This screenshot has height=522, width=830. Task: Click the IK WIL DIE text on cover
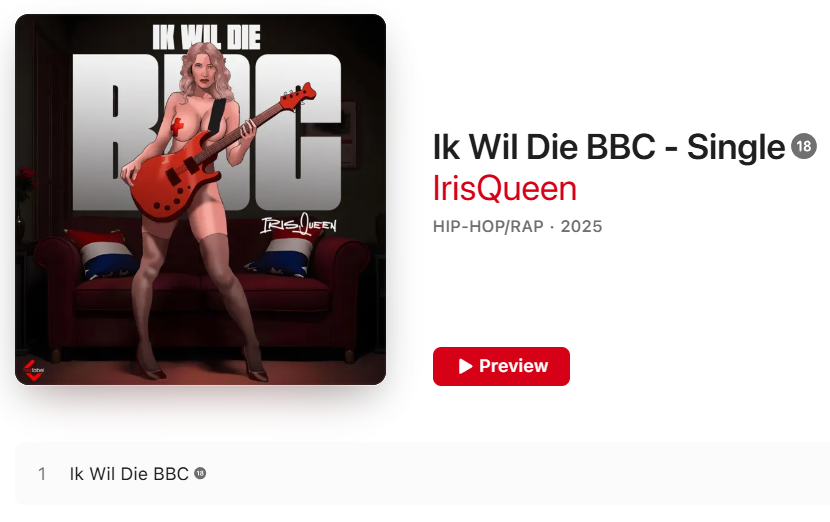[206, 37]
